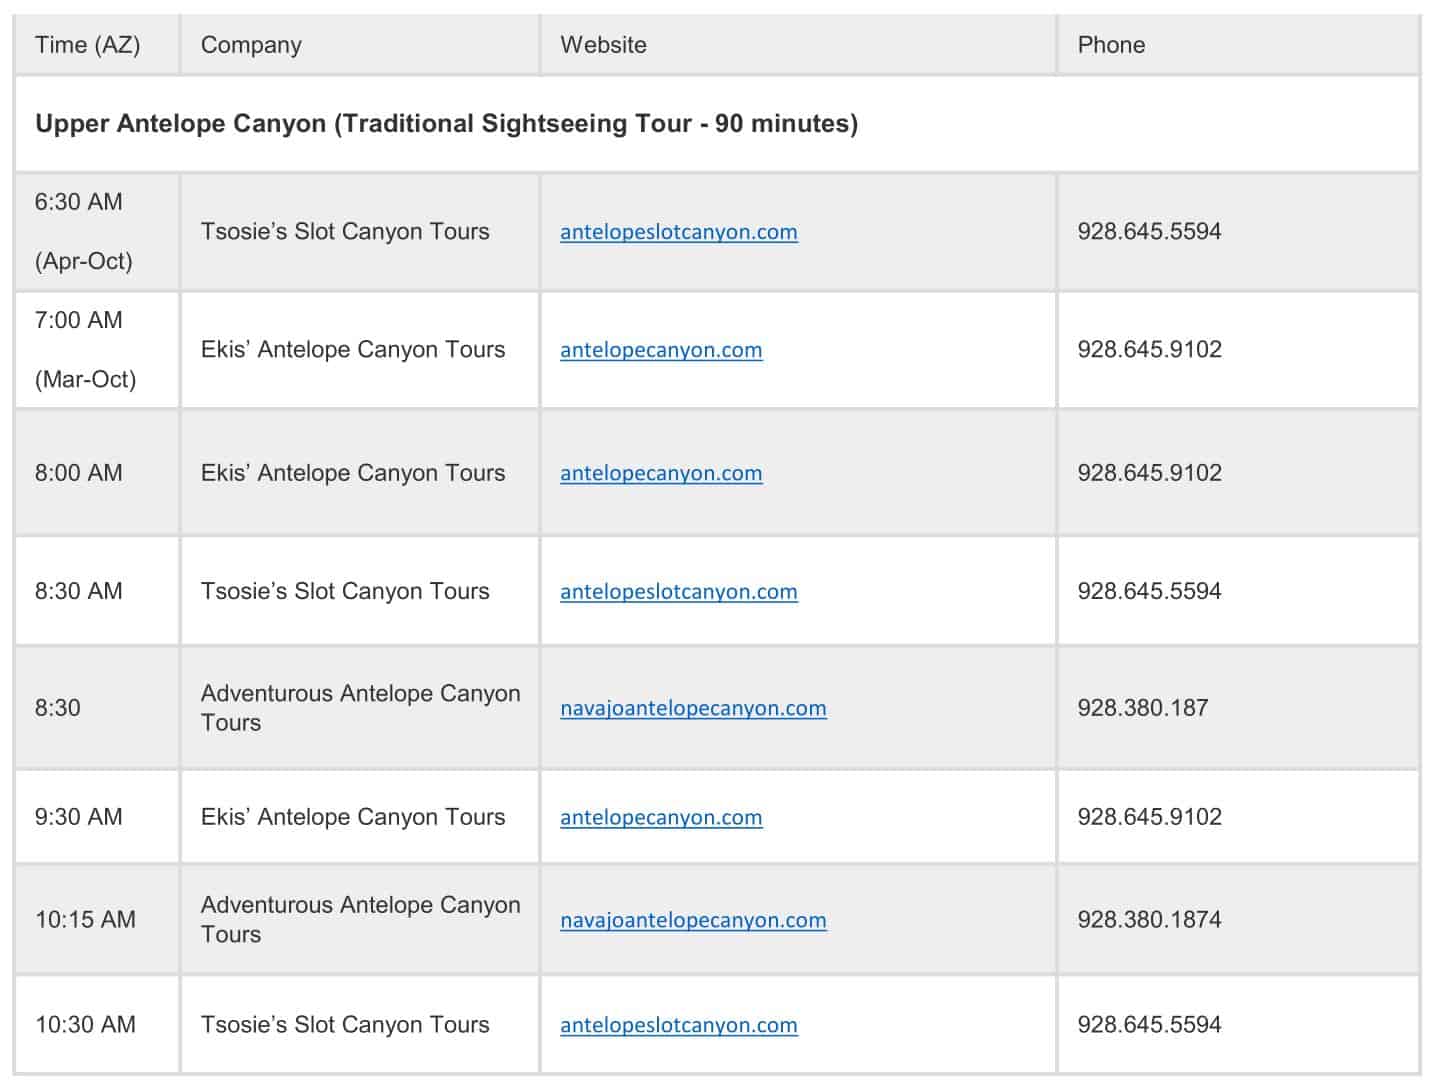Select Ekis' Antelope Canyon Tours in 8:00 AM row
This screenshot has height=1082, width=1433.
click(x=353, y=473)
